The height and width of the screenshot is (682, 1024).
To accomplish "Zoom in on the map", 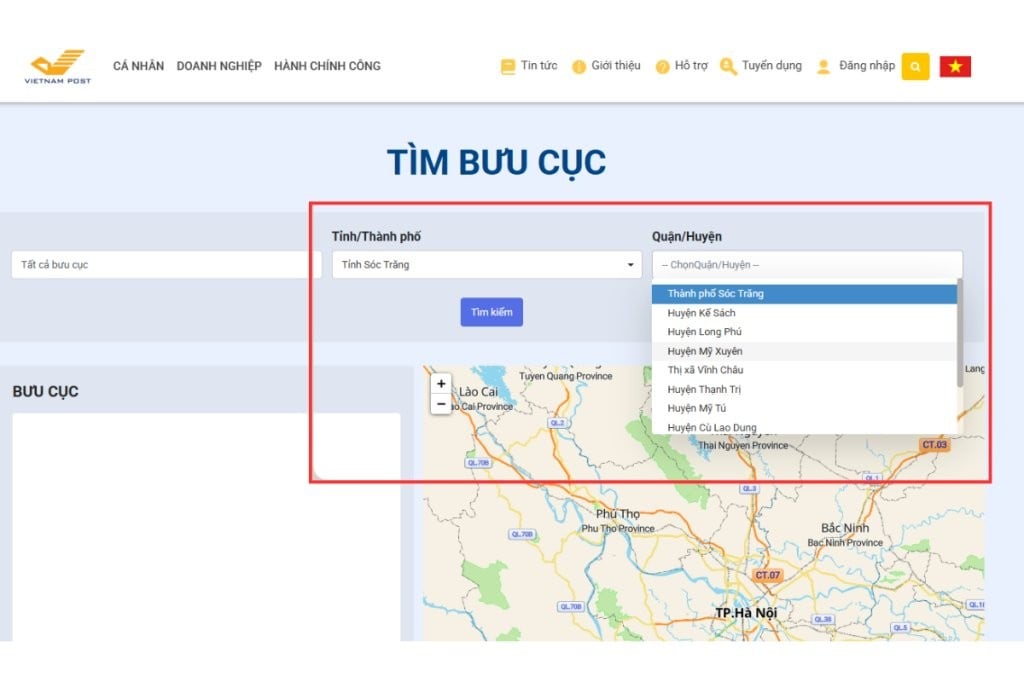I will pos(441,384).
